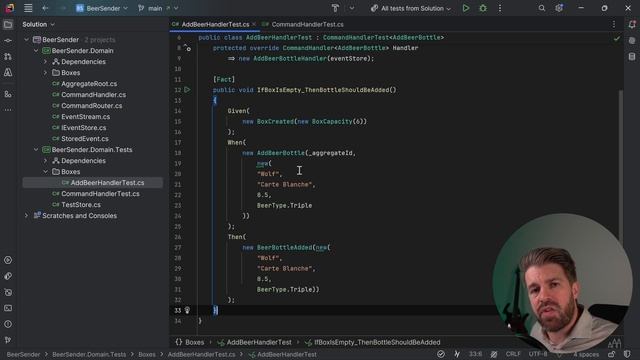Click BeerSender in bottom navigation bar
Image resolution: width=640 pixels, height=360 pixels.
click(23, 355)
